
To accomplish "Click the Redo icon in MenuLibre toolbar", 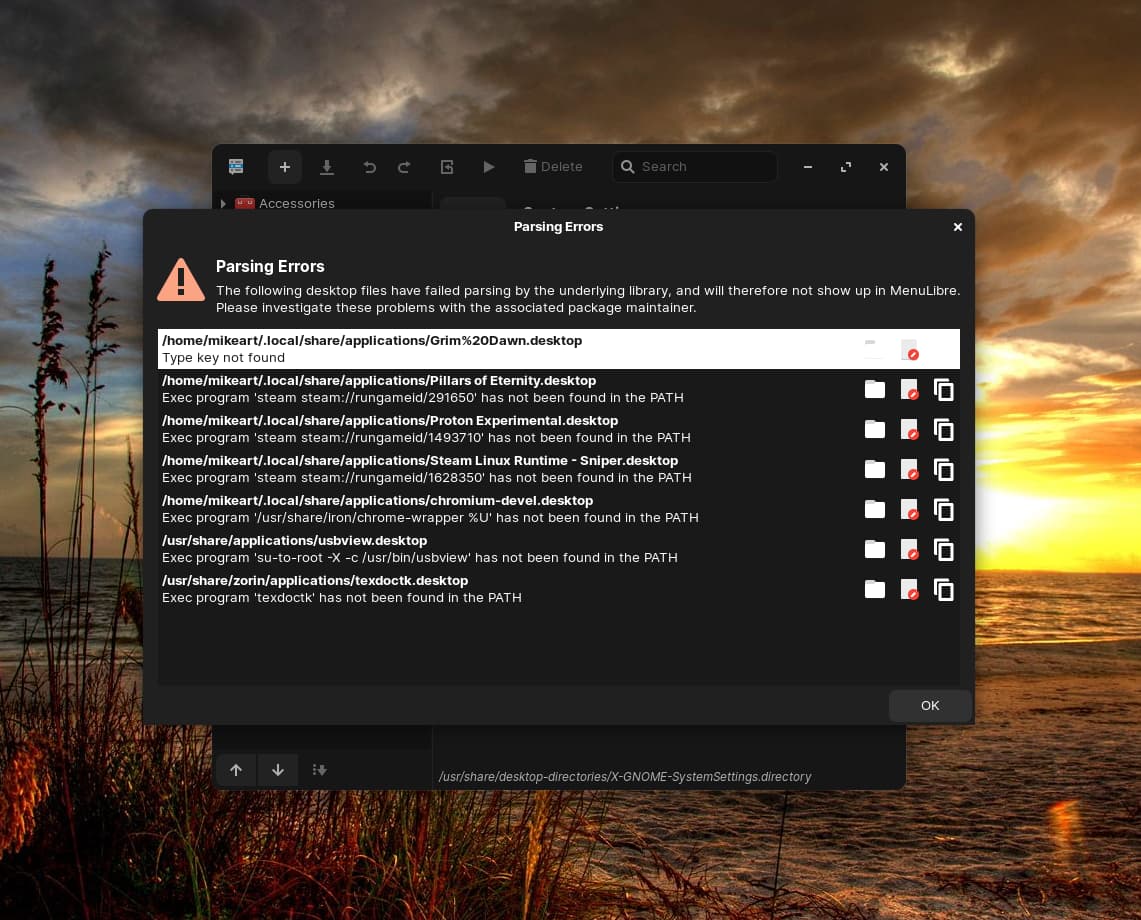I will [x=404, y=167].
